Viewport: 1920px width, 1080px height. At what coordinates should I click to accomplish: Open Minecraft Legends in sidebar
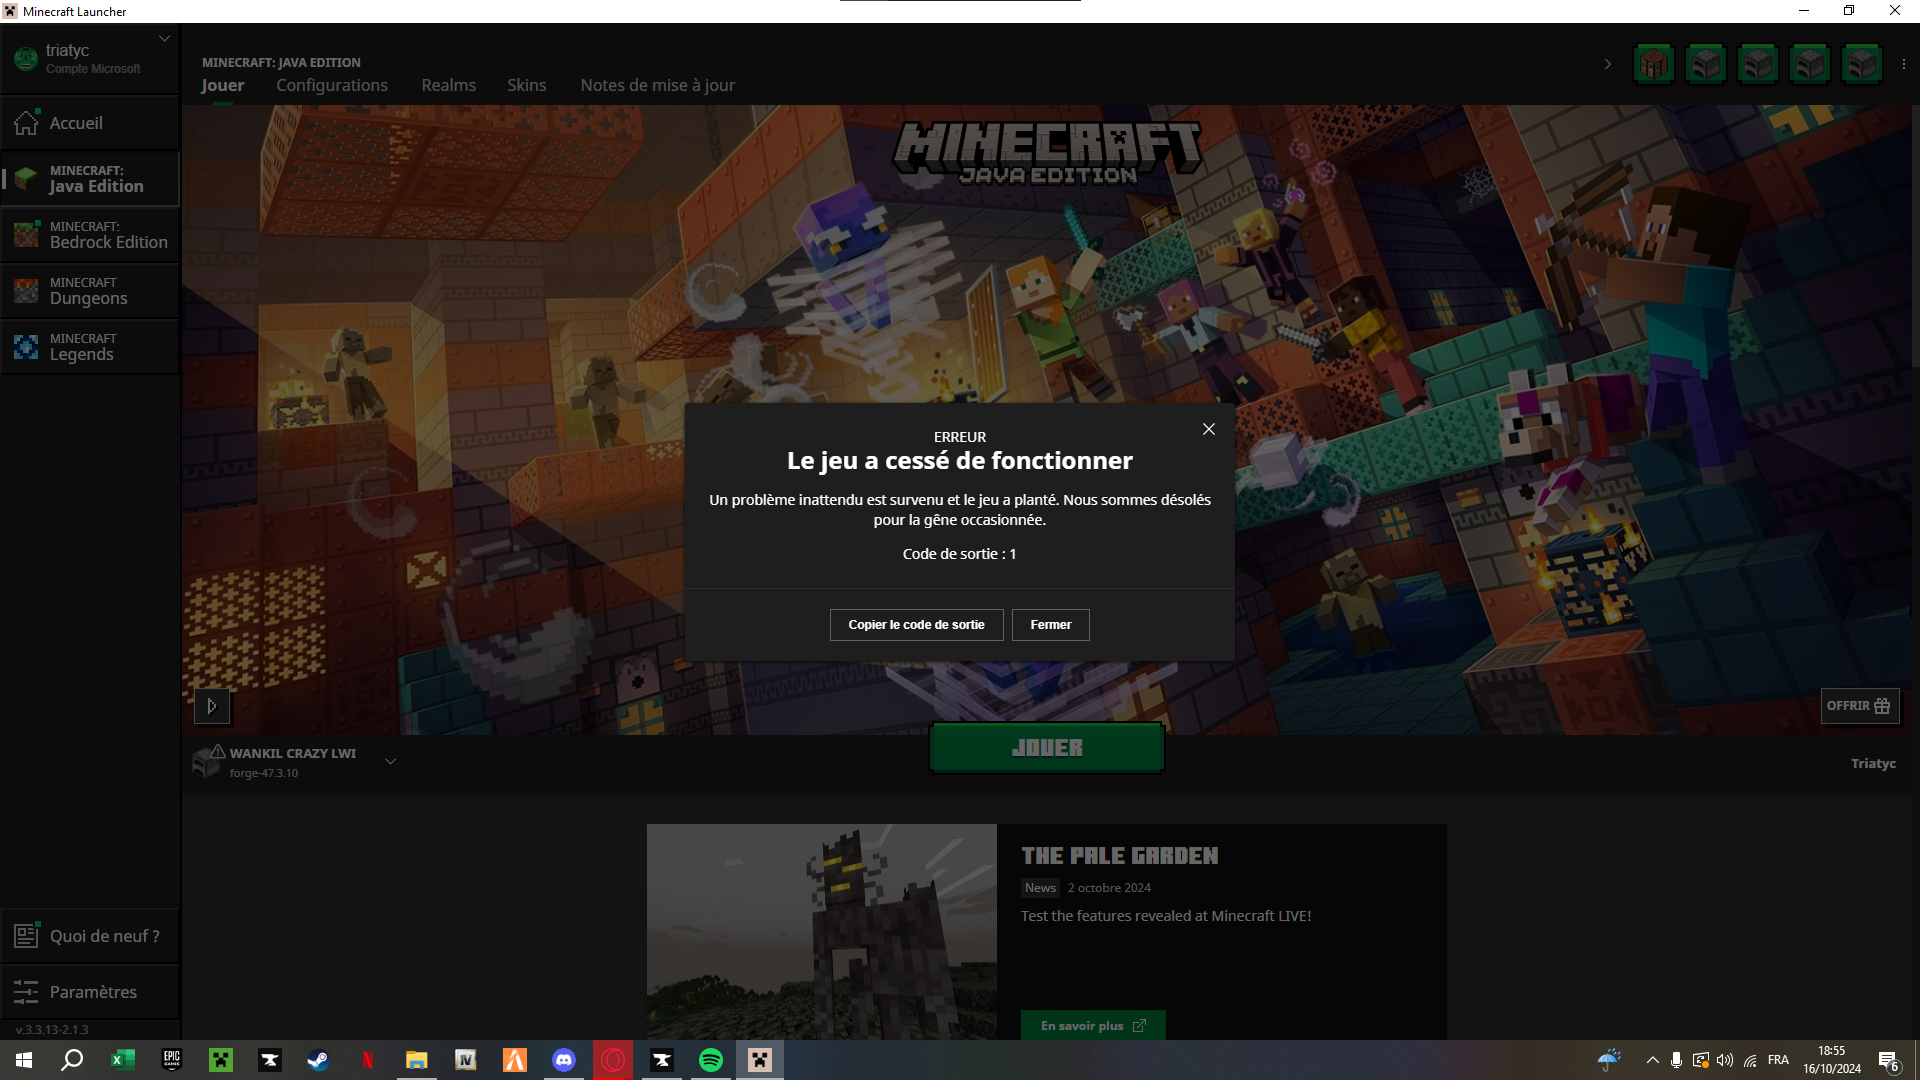tap(90, 347)
